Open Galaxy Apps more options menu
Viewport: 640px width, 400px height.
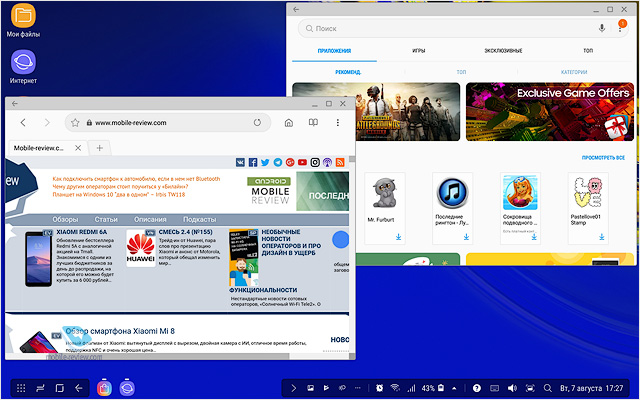[620, 29]
